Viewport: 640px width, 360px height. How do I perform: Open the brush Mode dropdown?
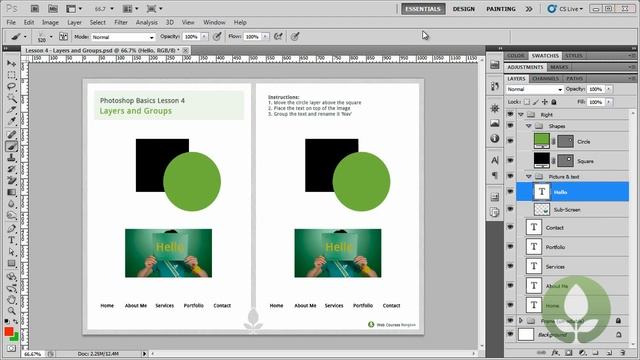(123, 37)
